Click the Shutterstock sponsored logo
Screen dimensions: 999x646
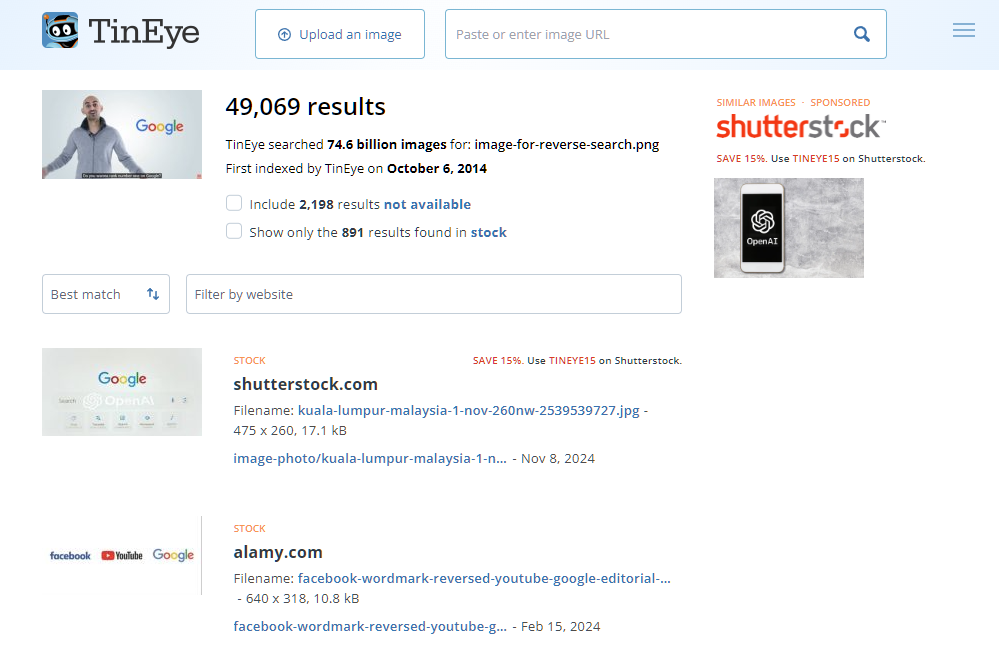(x=799, y=127)
